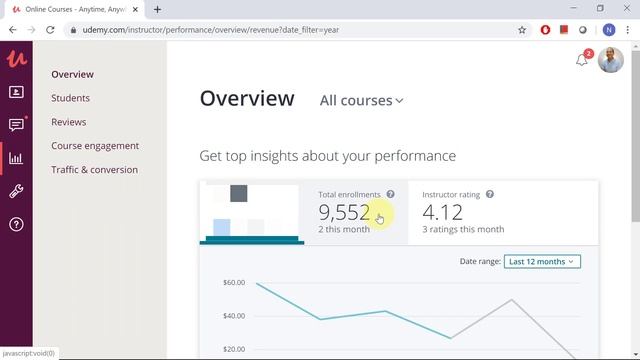640x360 pixels.
Task: Select Overview in the side menu
Action: (x=73, y=74)
